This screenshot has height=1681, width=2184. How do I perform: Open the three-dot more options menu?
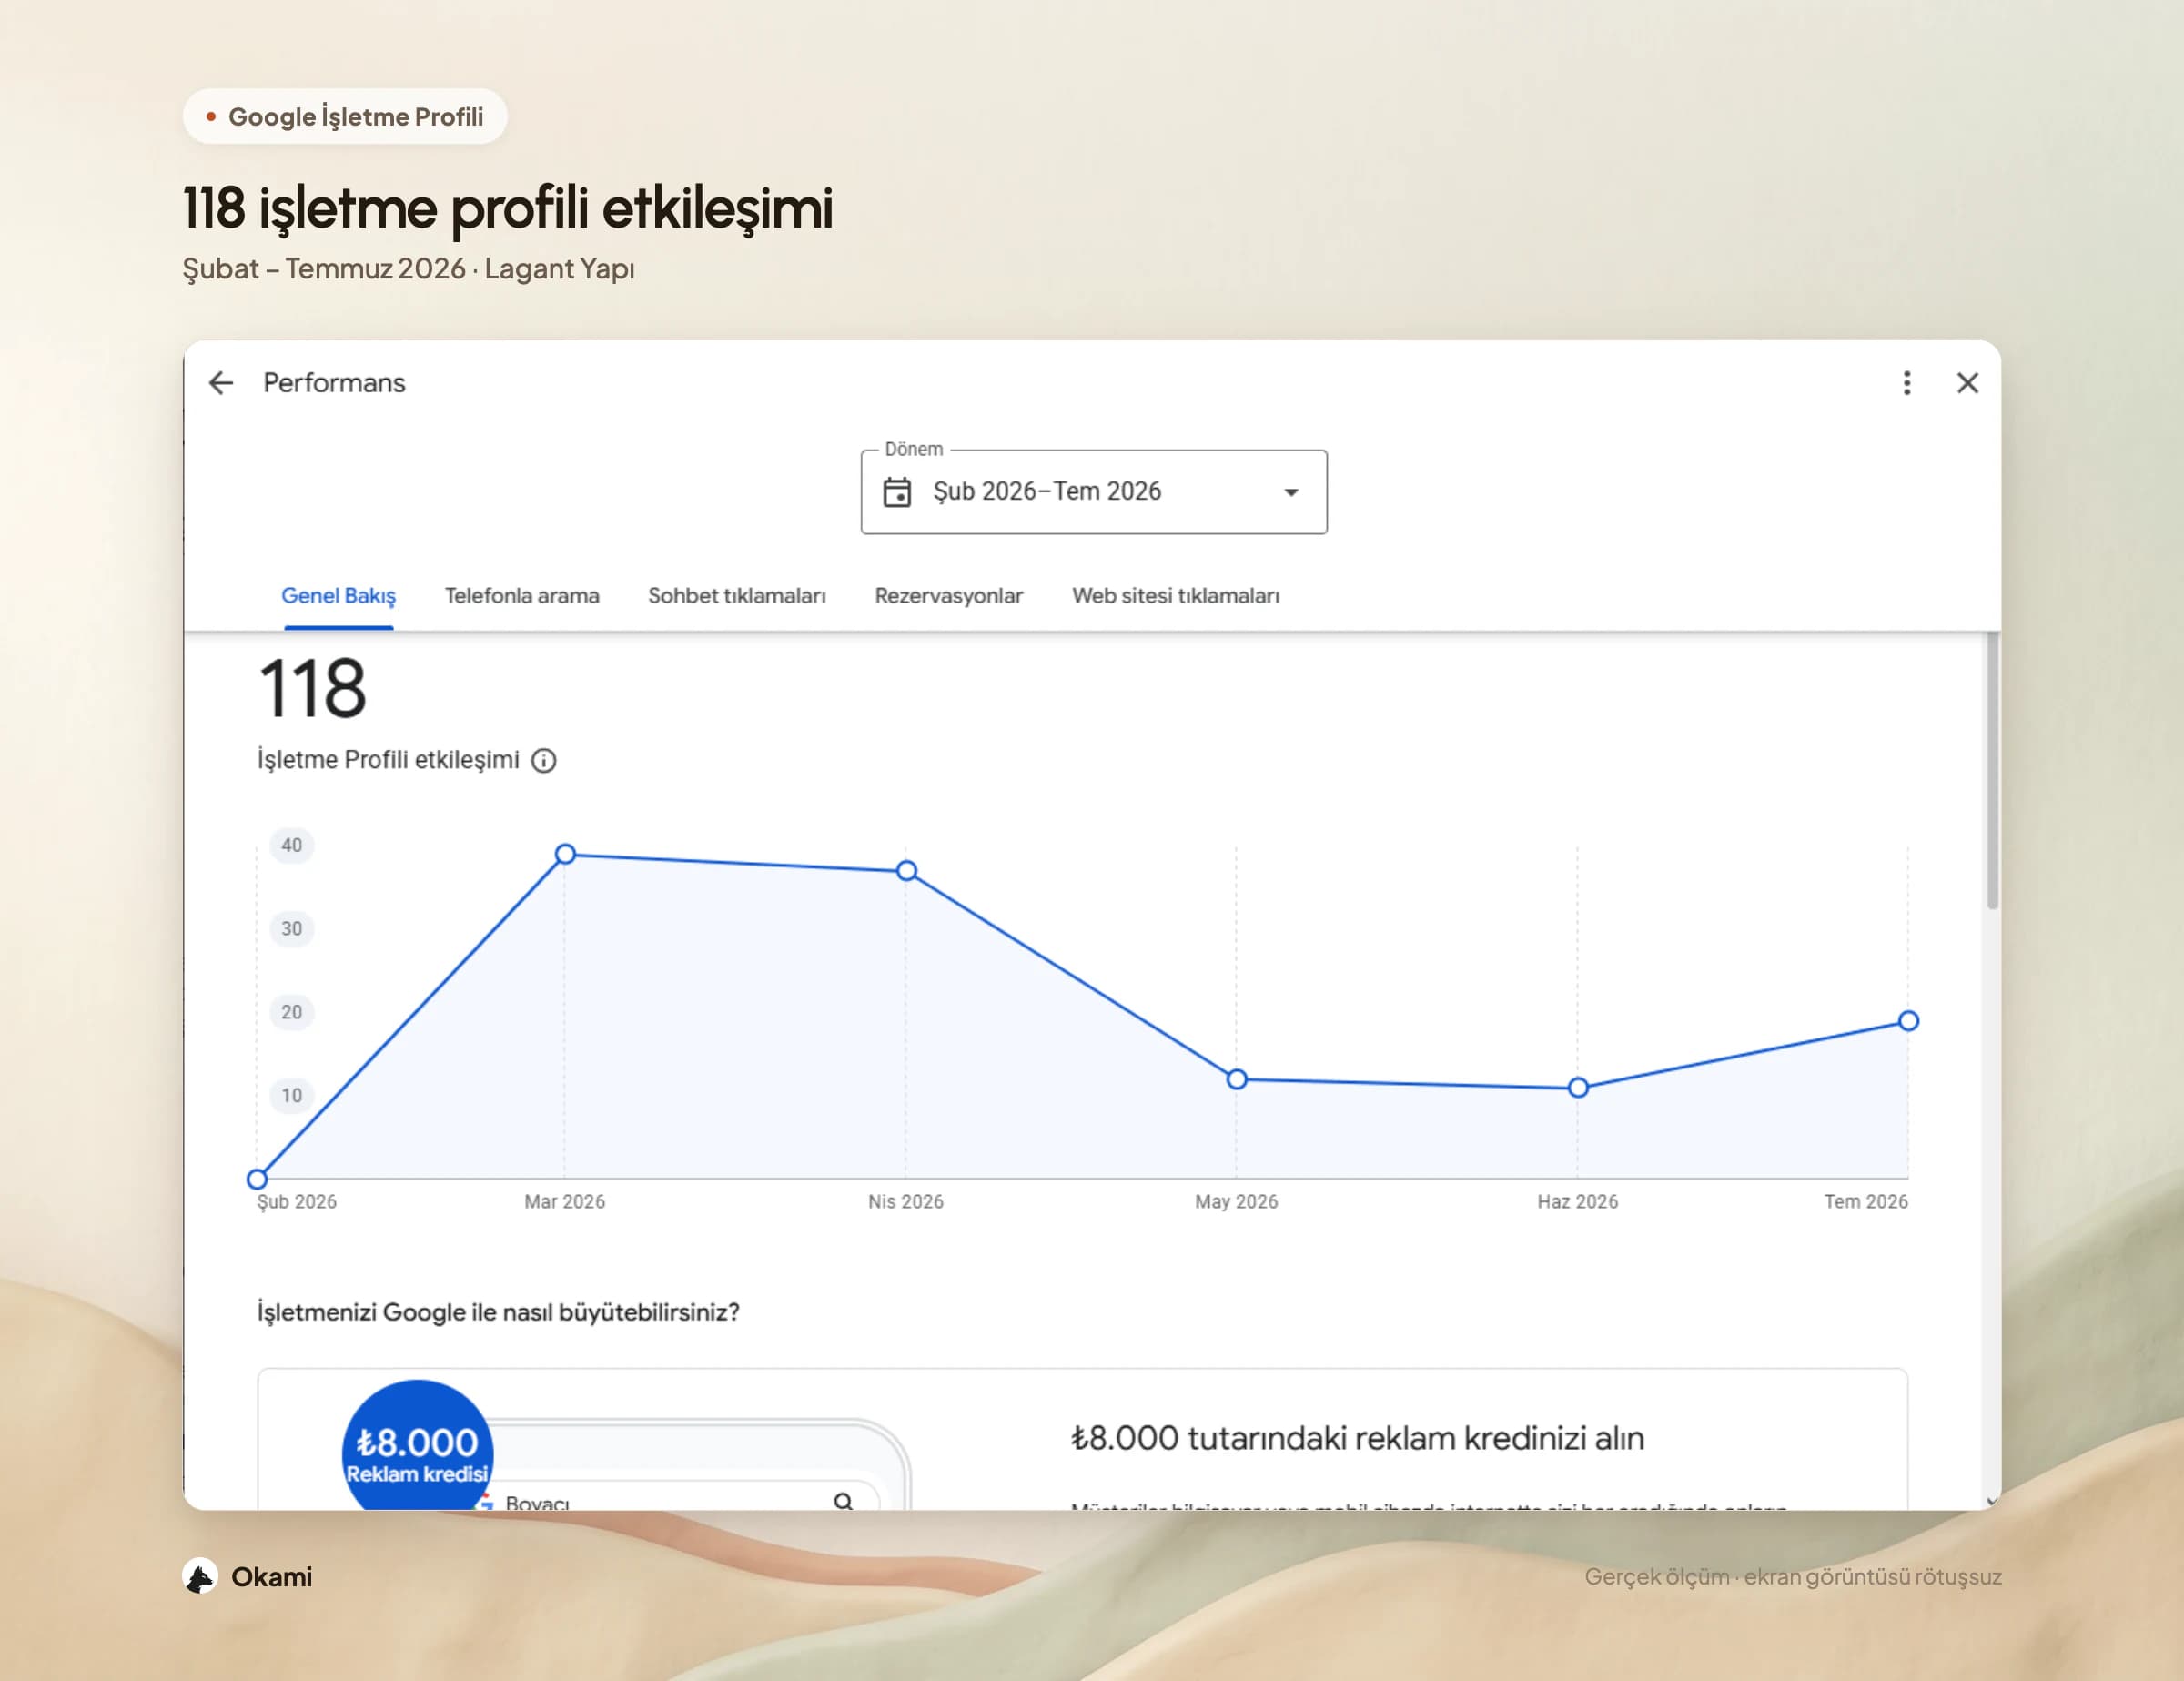point(1907,383)
